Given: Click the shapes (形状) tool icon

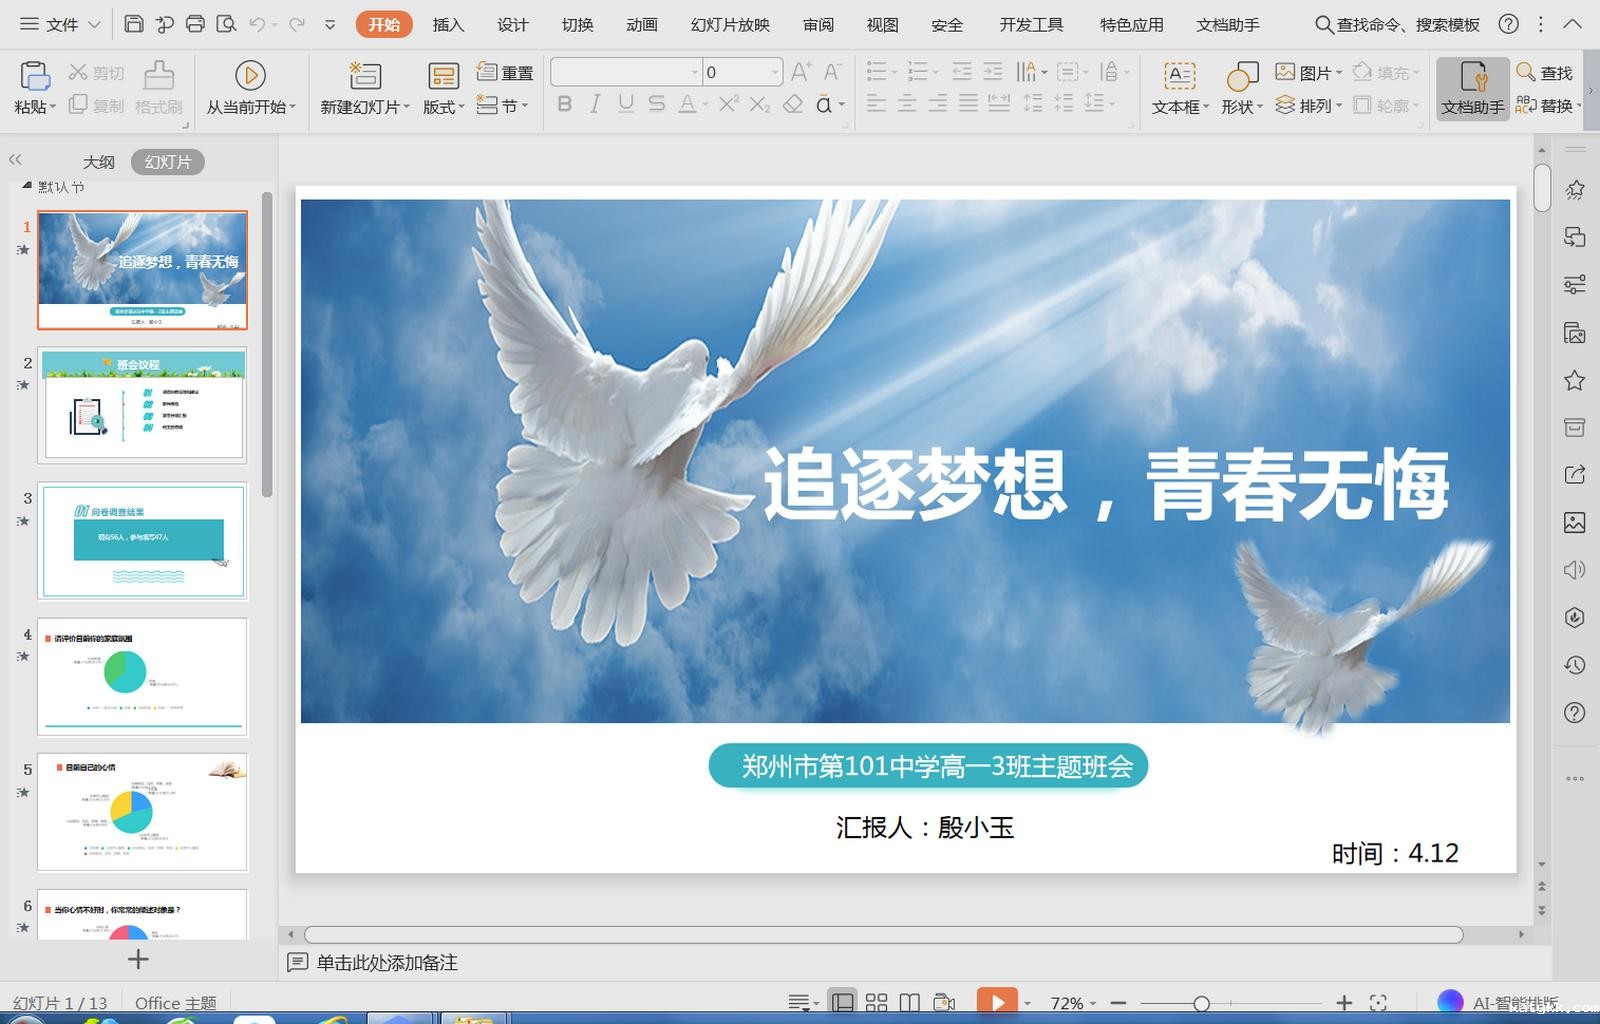Looking at the screenshot, I should coord(1240,88).
